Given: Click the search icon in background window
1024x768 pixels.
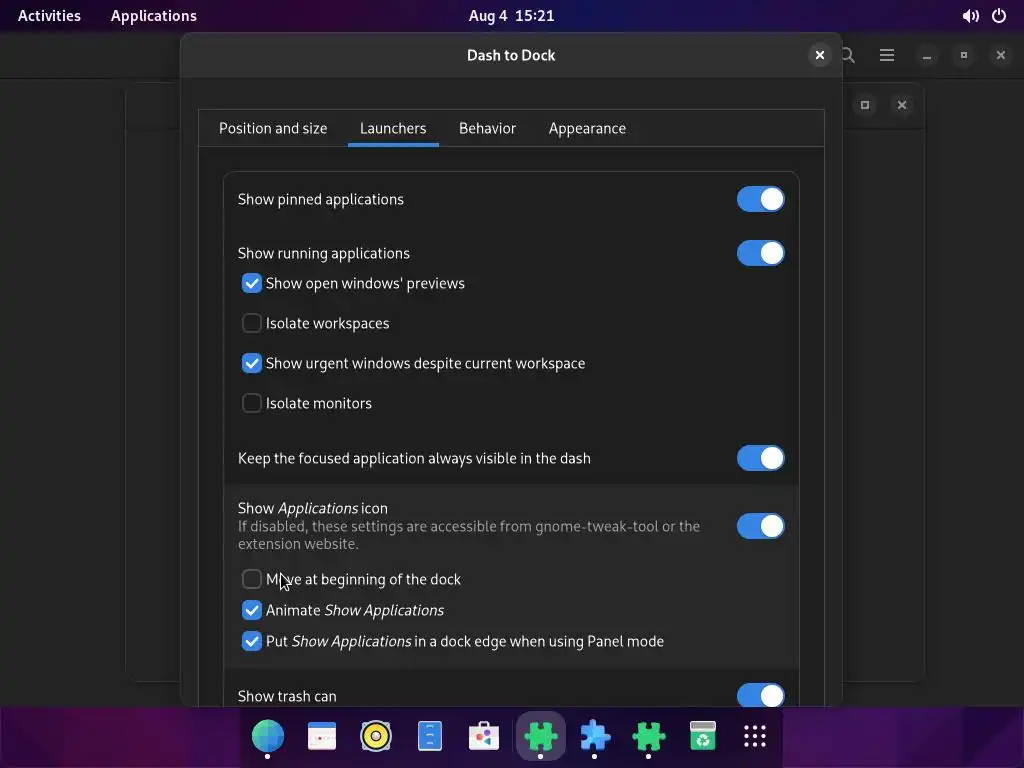Looking at the screenshot, I should pyautogui.click(x=848, y=55).
